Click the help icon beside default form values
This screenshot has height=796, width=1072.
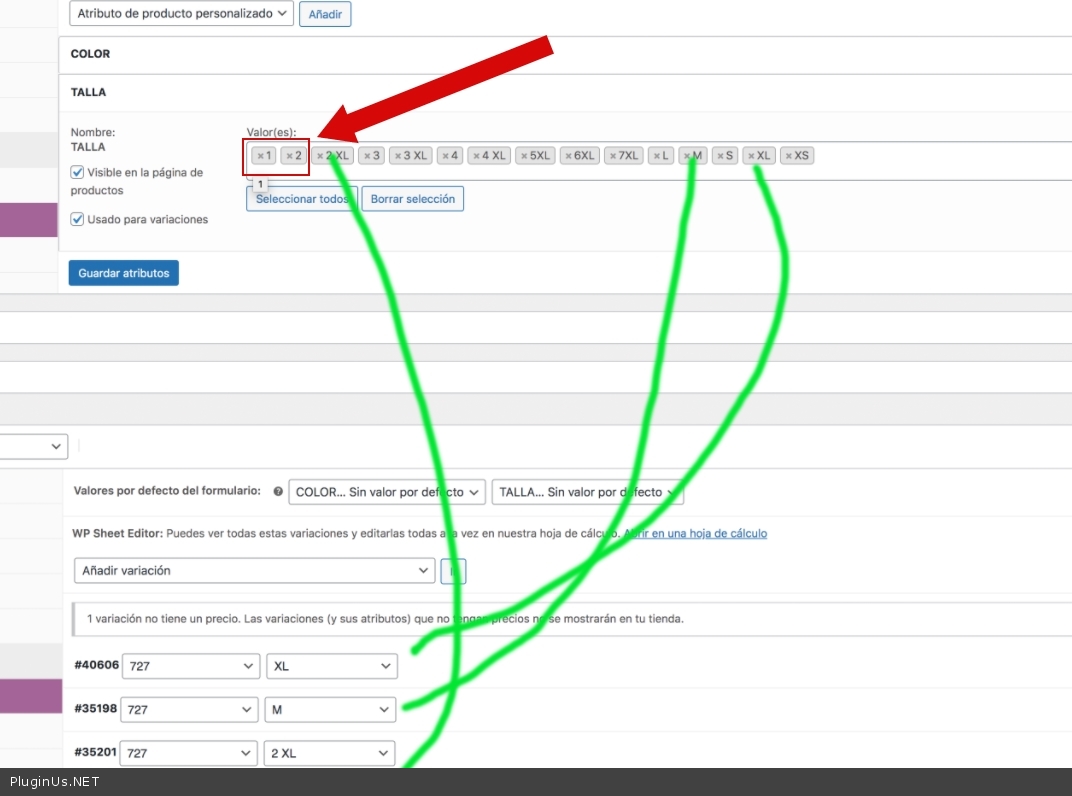277,492
